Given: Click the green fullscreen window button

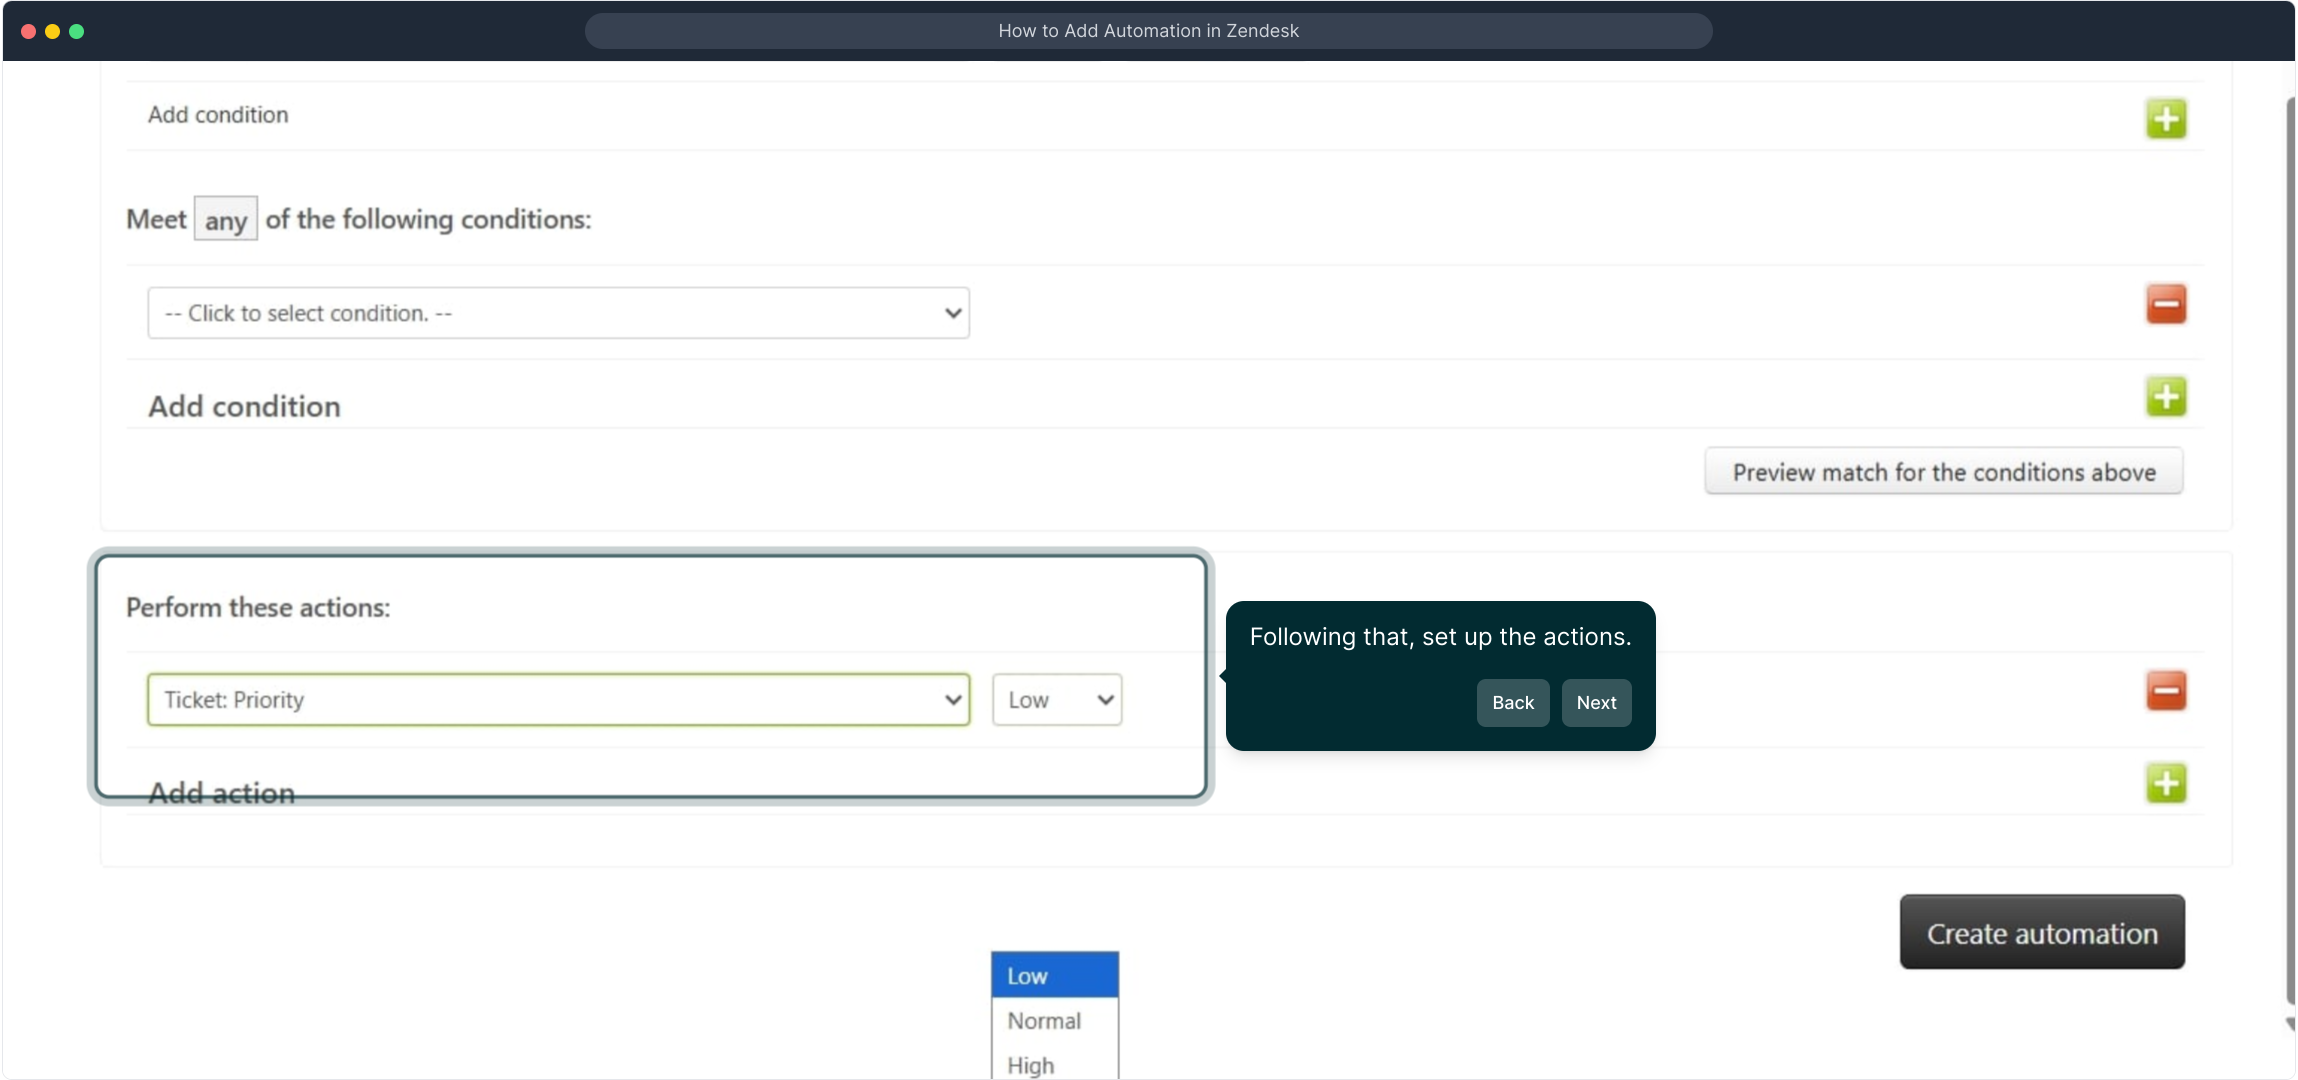Looking at the screenshot, I should (77, 31).
